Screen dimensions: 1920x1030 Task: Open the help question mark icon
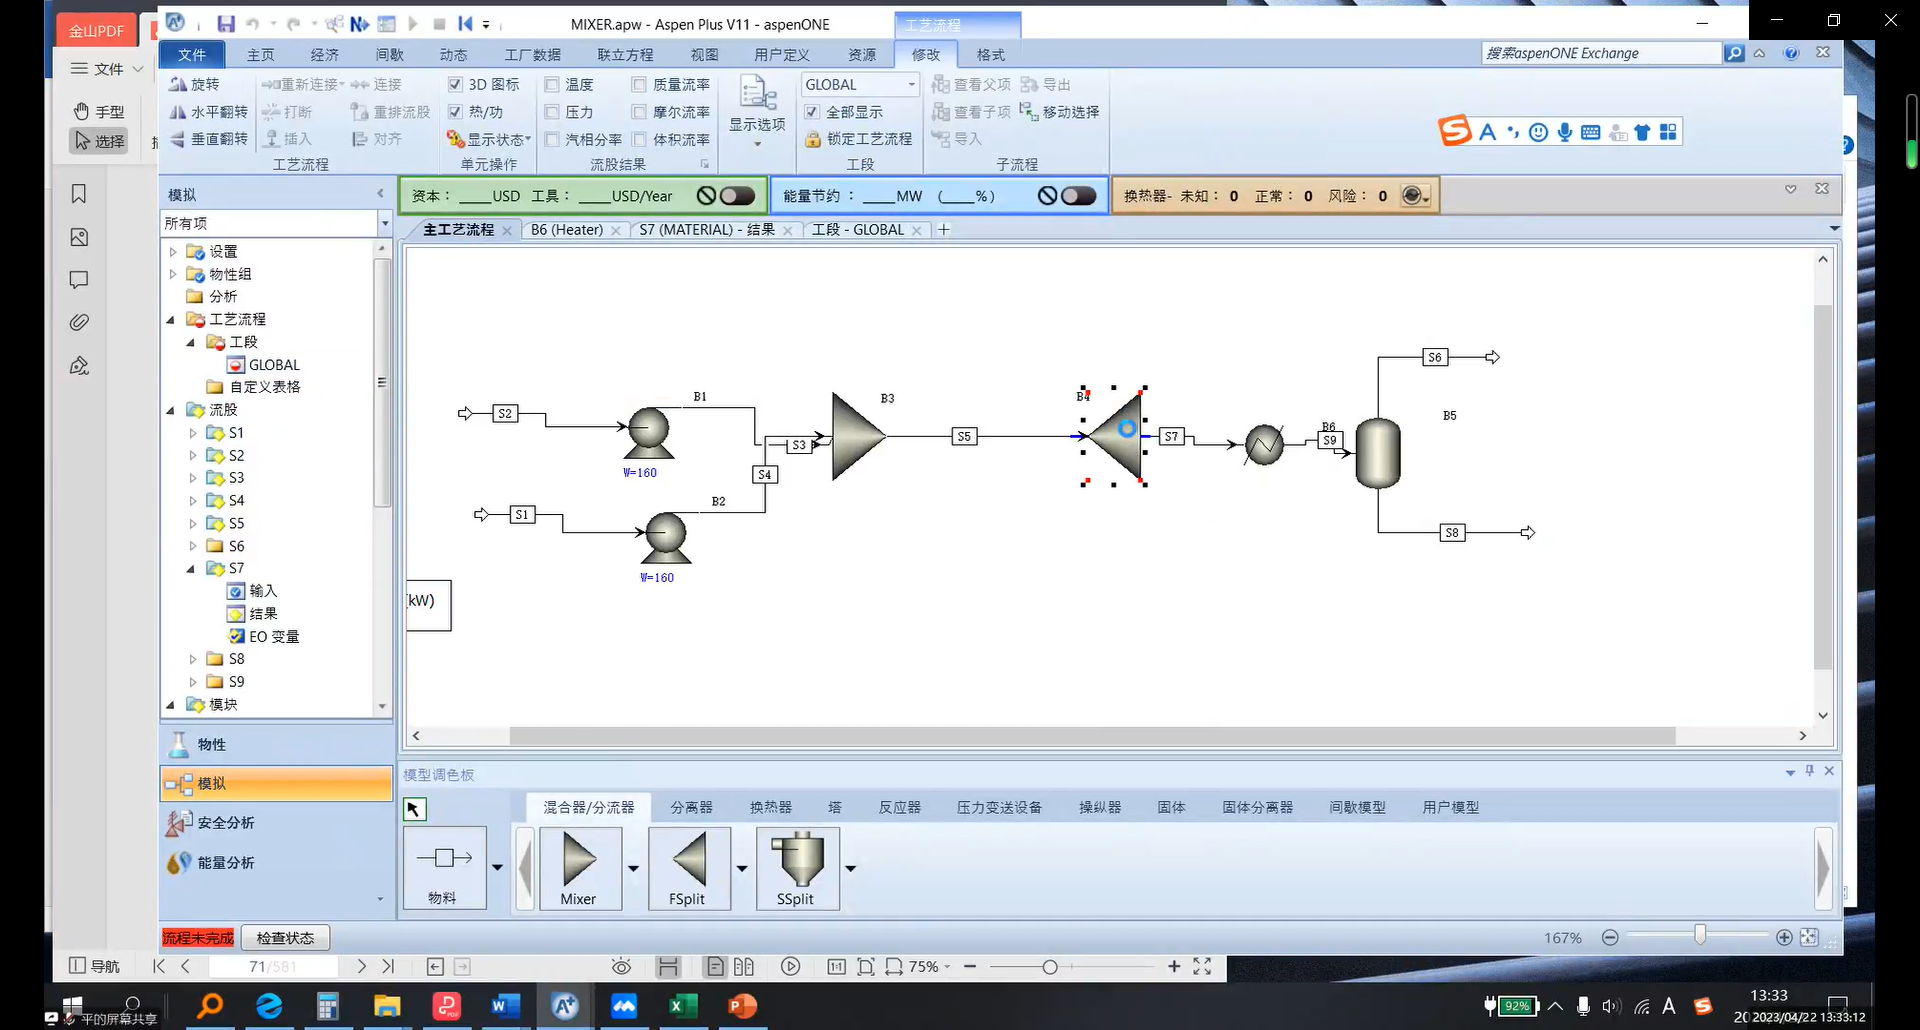pyautogui.click(x=1792, y=53)
